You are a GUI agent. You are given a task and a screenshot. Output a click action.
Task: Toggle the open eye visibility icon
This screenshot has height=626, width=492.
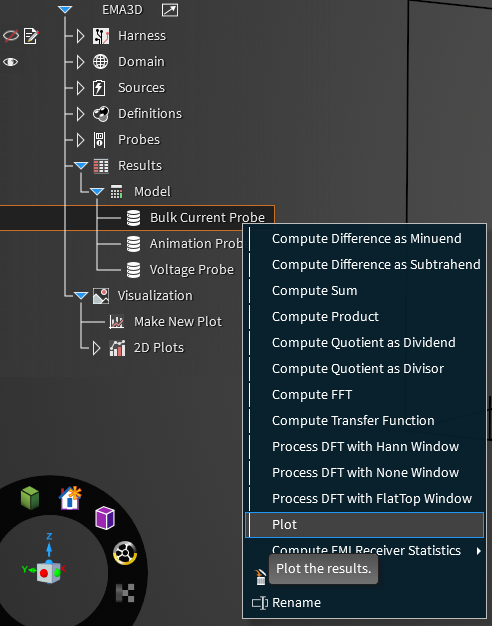[10, 62]
